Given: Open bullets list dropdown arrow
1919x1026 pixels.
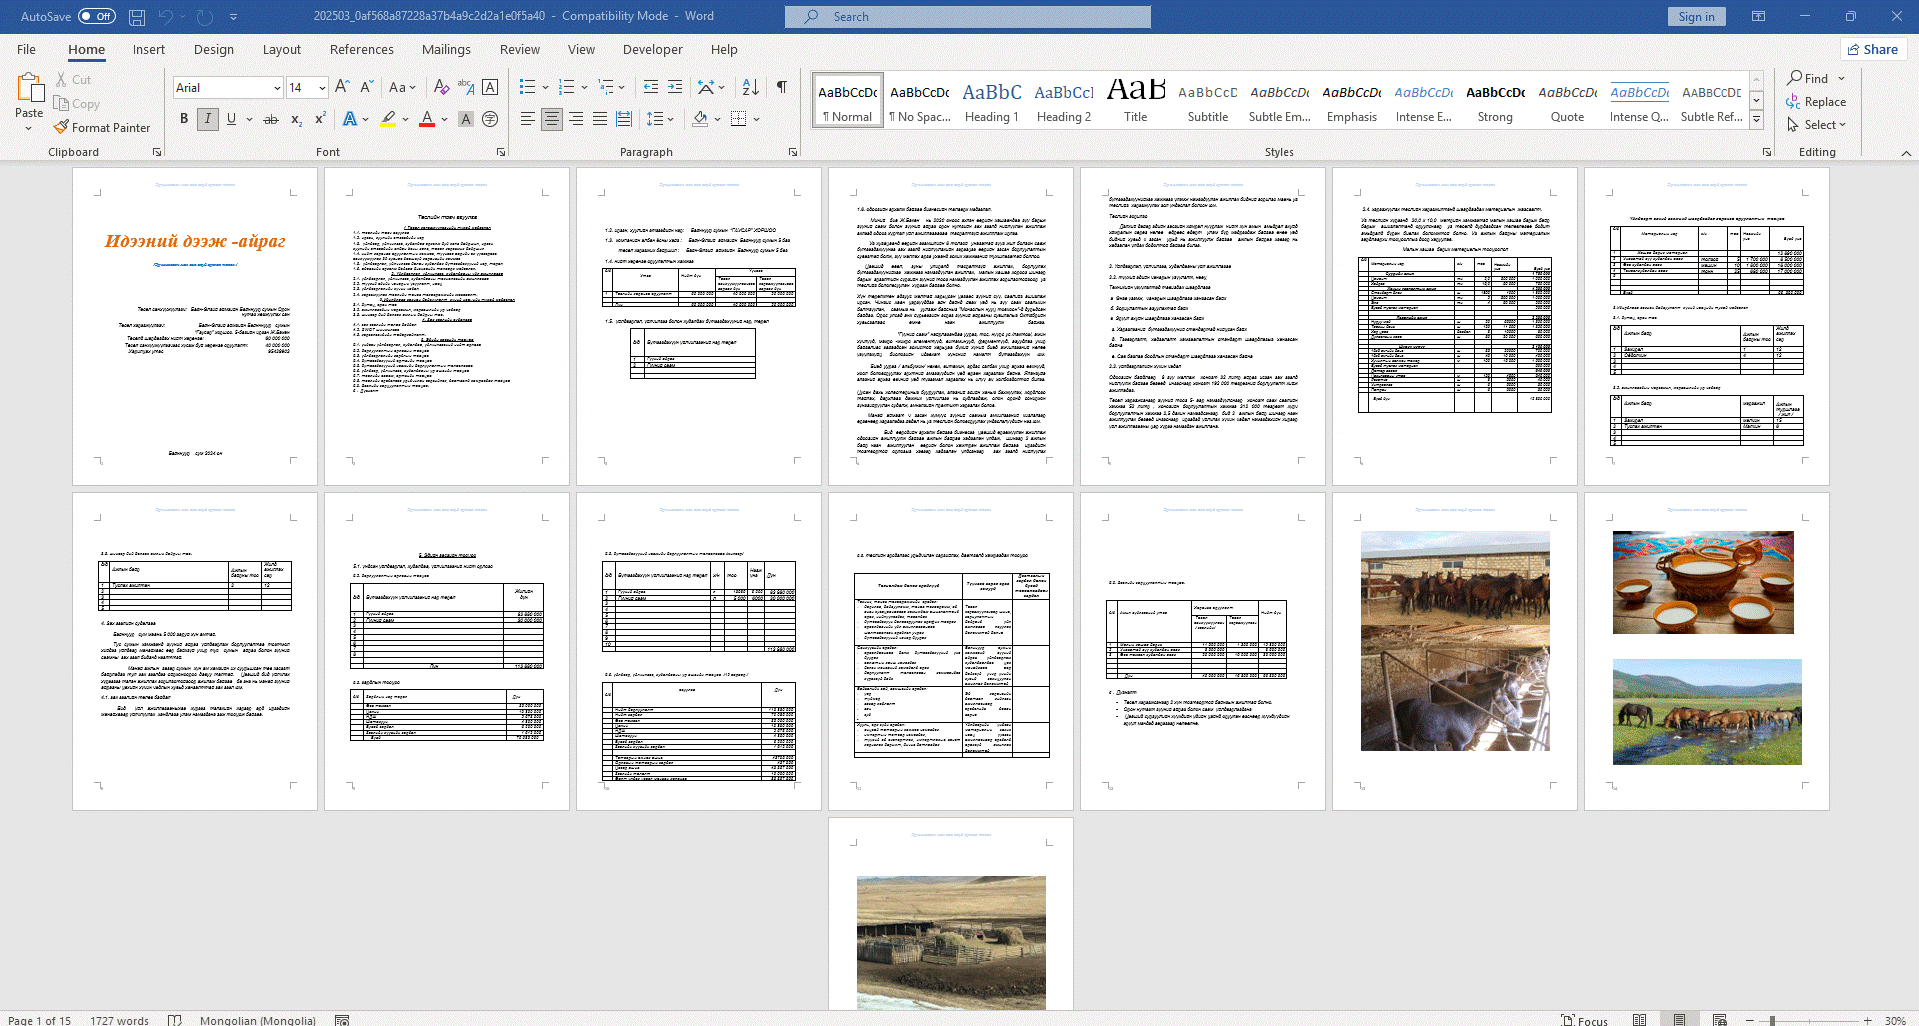Looking at the screenshot, I should point(545,87).
